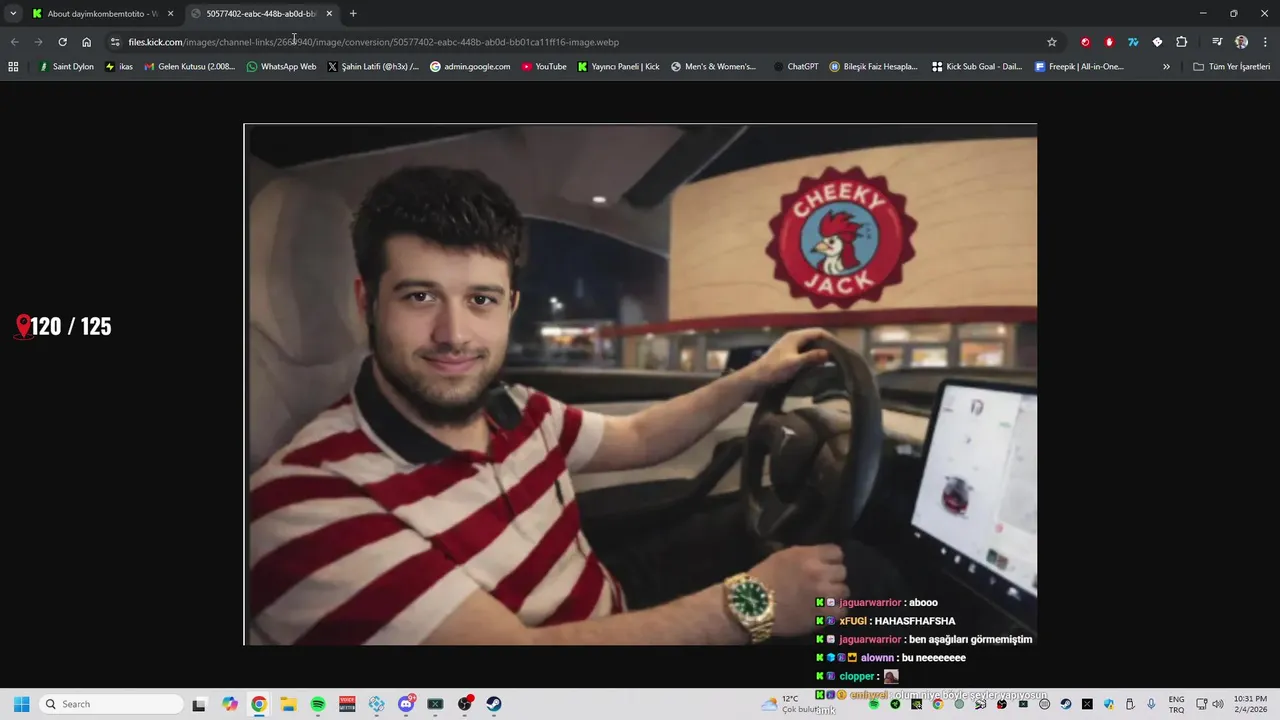Open Spotify from the taskbar
Screen dimensions: 1280x720
[x=318, y=704]
